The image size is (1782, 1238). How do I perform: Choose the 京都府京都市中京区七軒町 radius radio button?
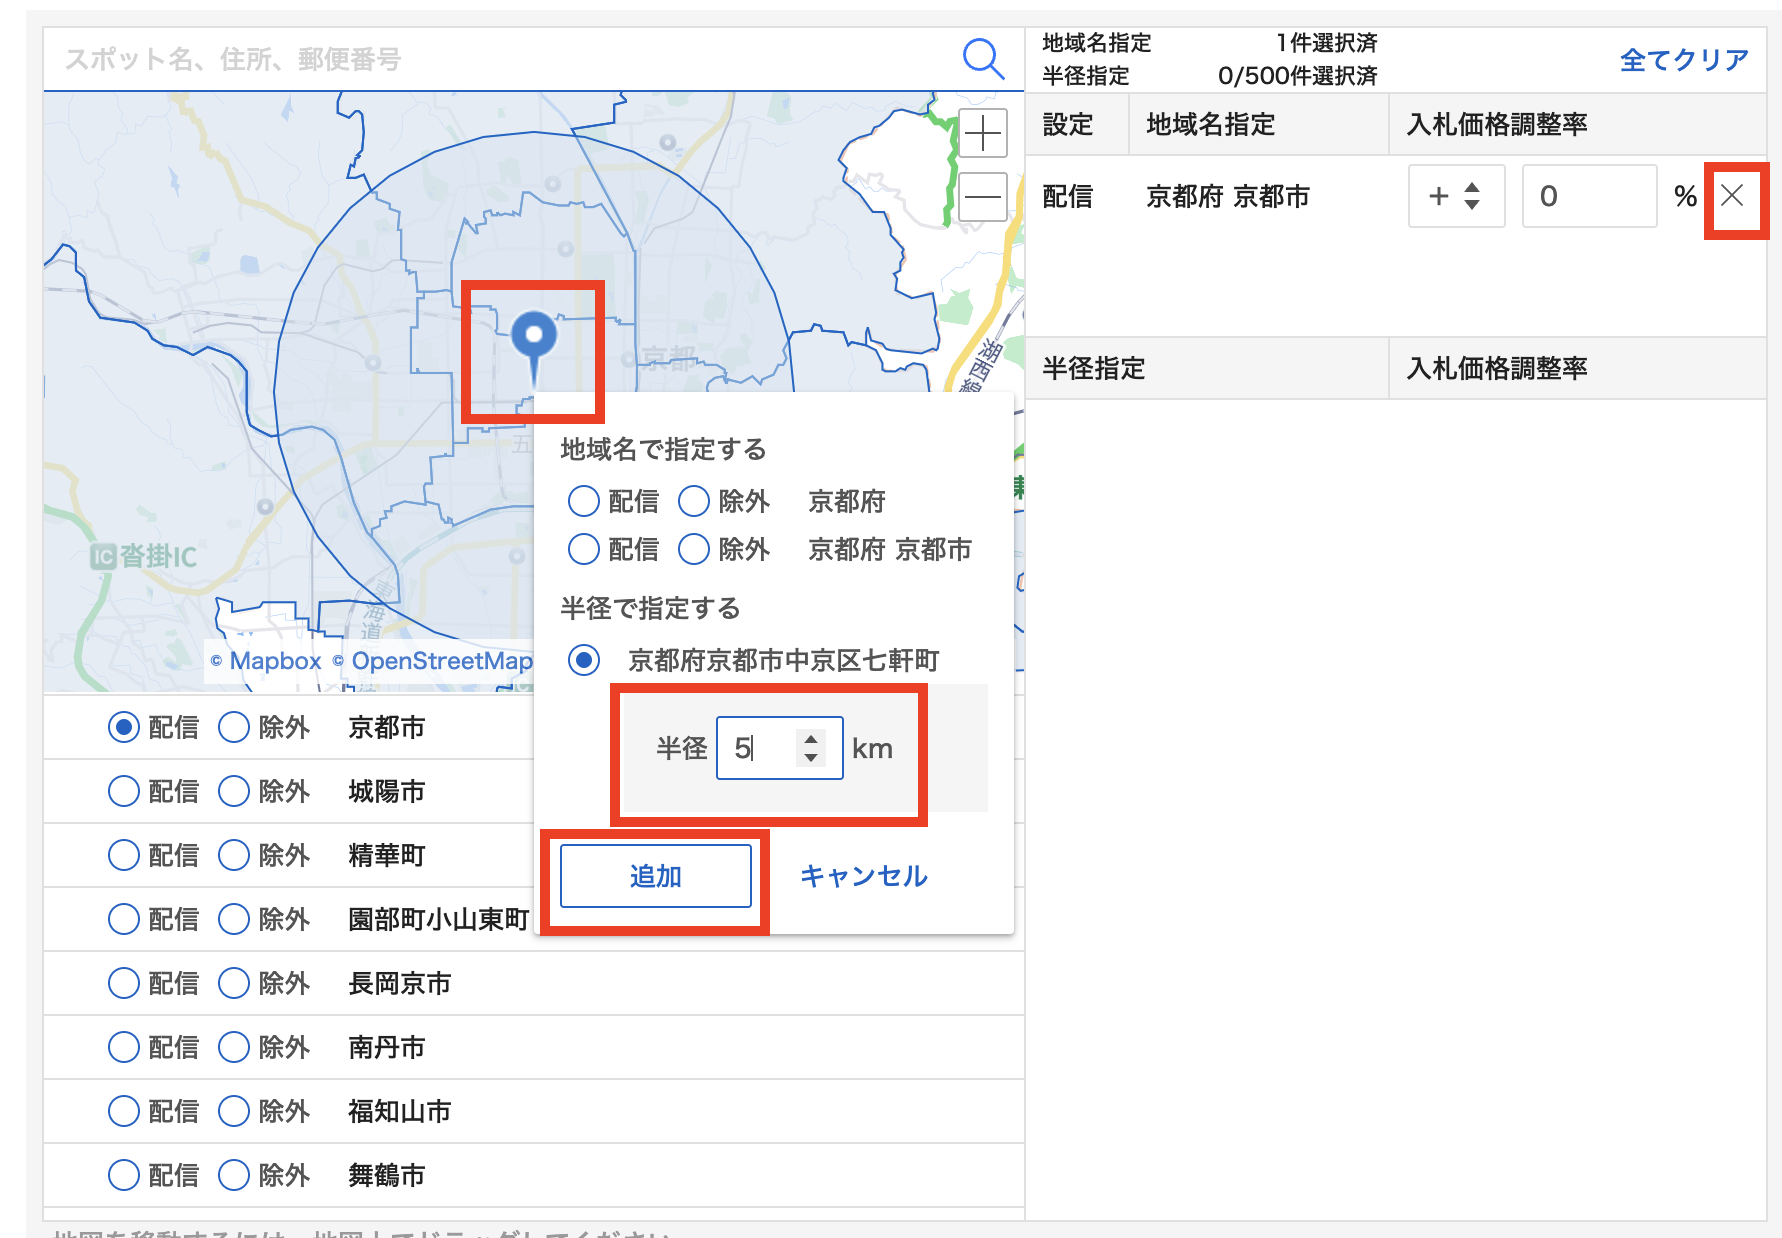[584, 660]
